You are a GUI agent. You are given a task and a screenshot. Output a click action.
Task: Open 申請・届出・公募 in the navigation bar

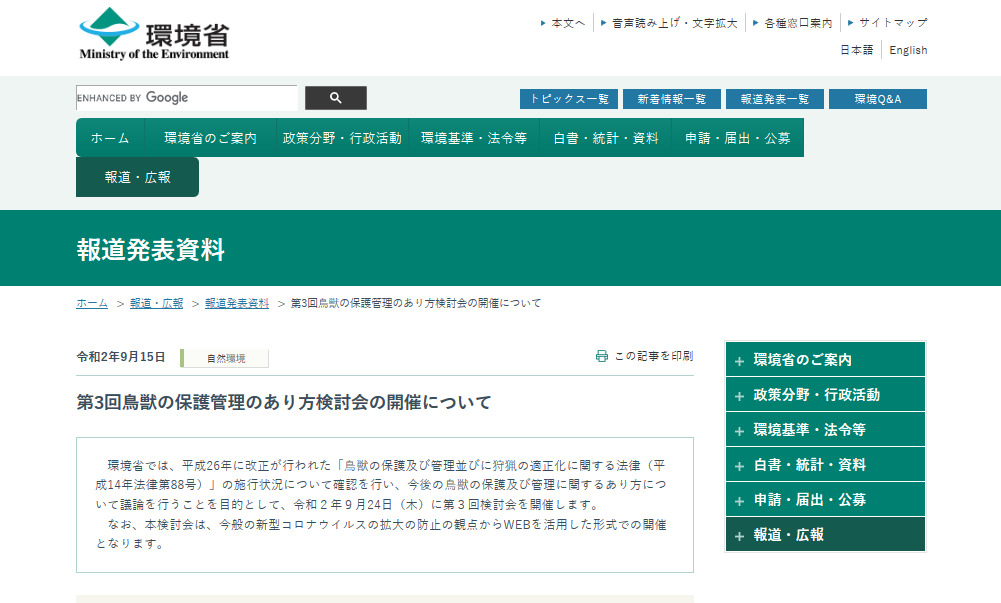tap(737, 138)
